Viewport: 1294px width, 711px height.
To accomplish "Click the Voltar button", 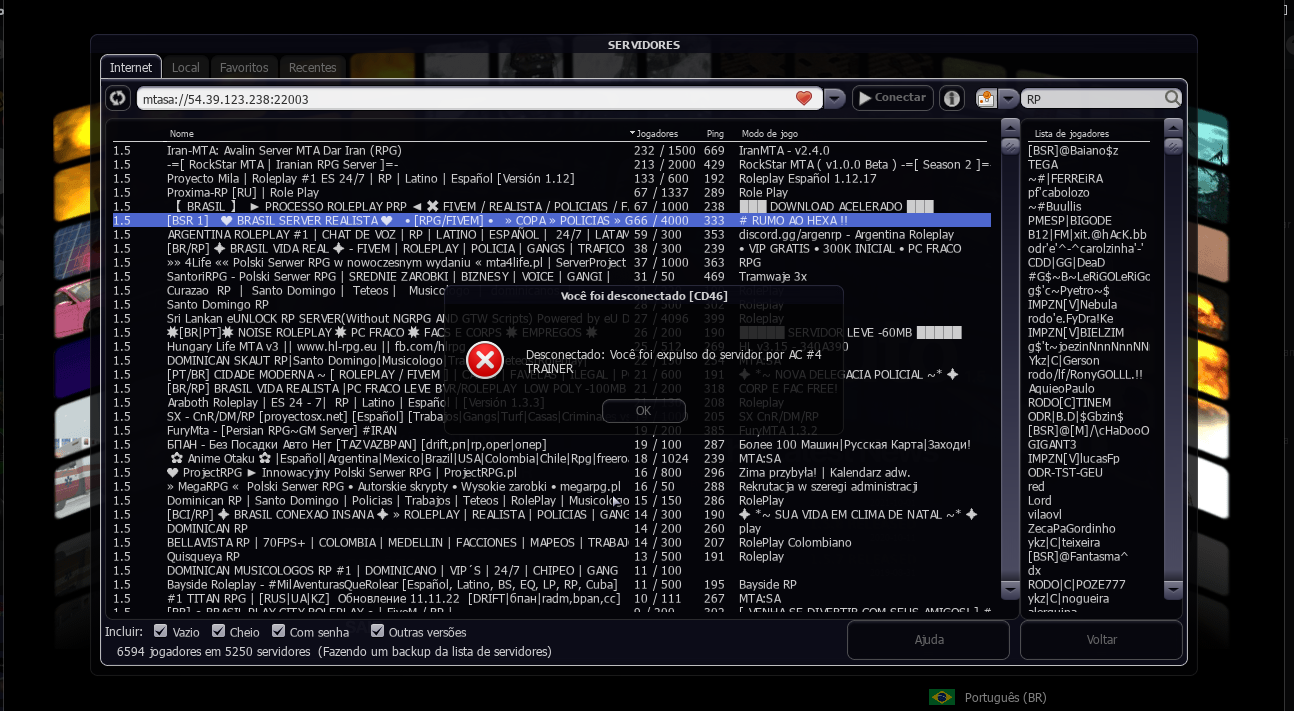I will pyautogui.click(x=1101, y=640).
